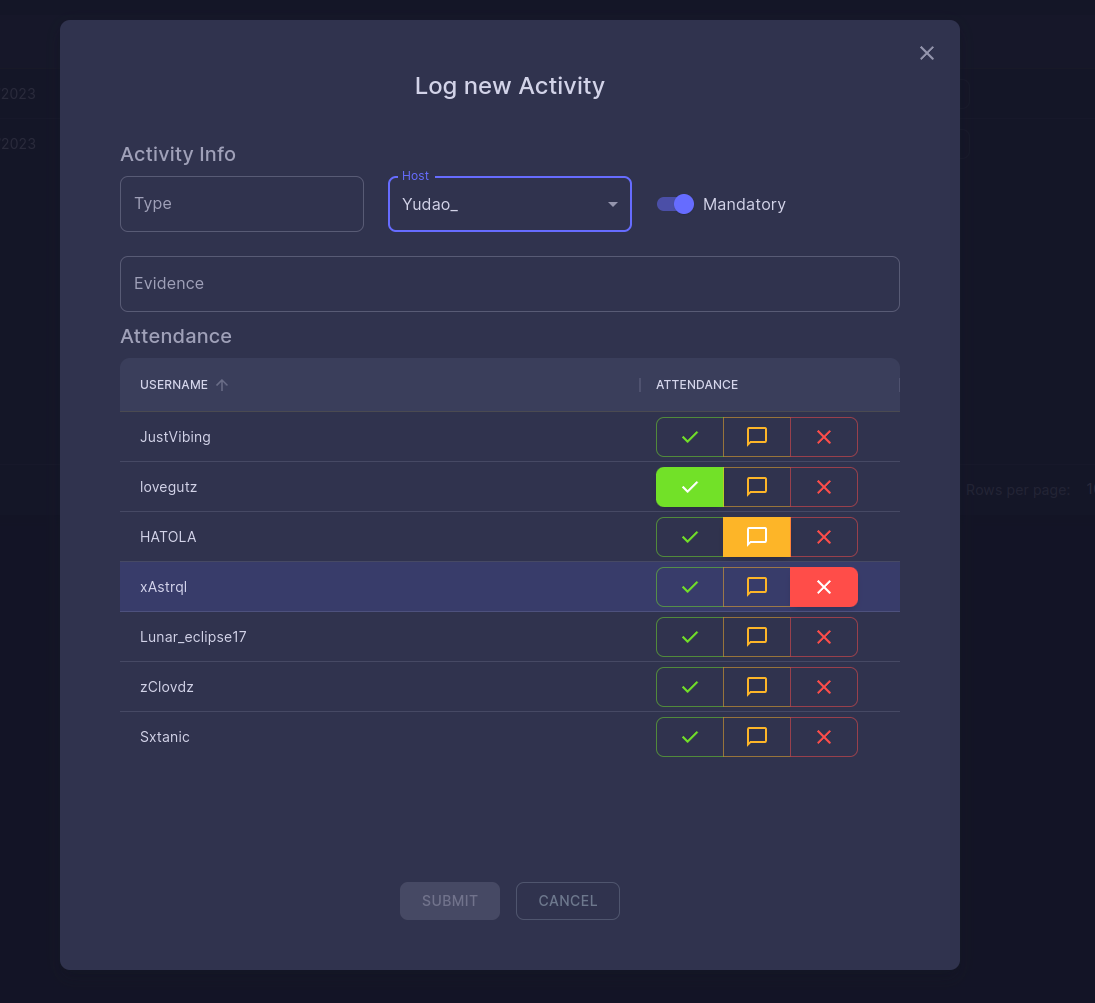This screenshot has height=1003, width=1095.
Task: Click the Type input field
Action: click(241, 204)
